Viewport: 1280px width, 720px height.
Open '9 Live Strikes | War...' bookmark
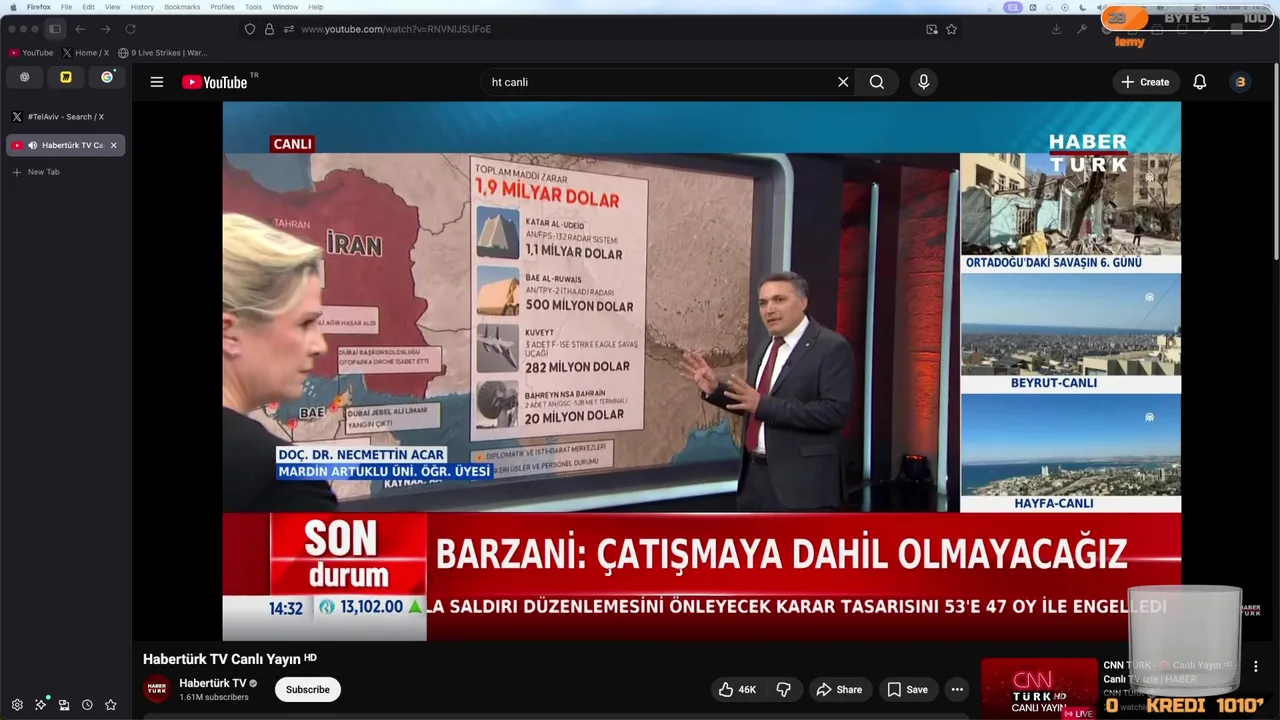pos(163,53)
